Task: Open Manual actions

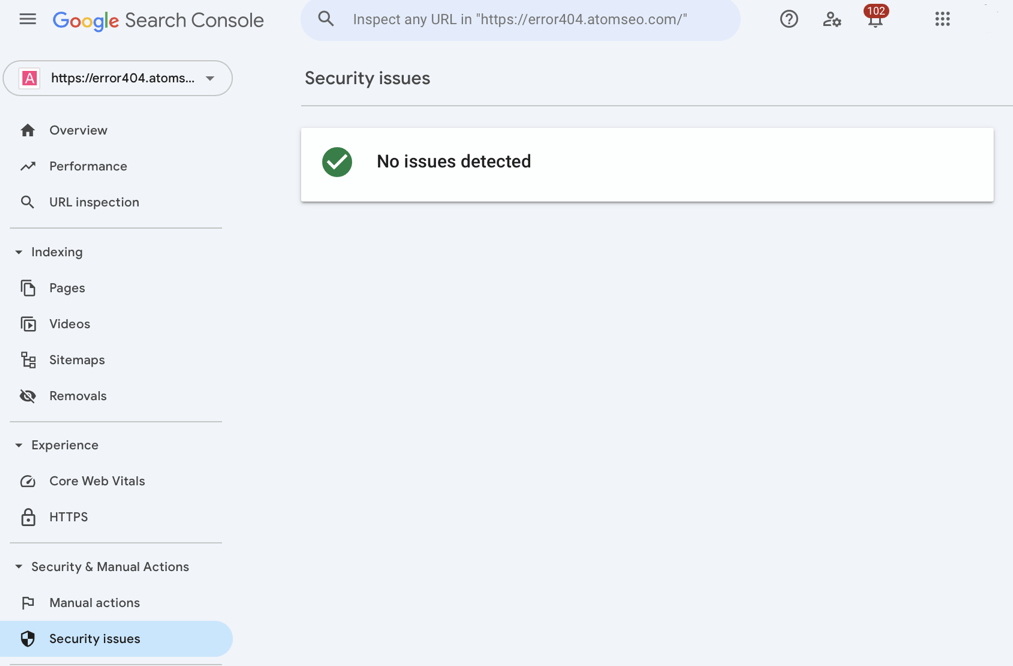Action: click(93, 602)
